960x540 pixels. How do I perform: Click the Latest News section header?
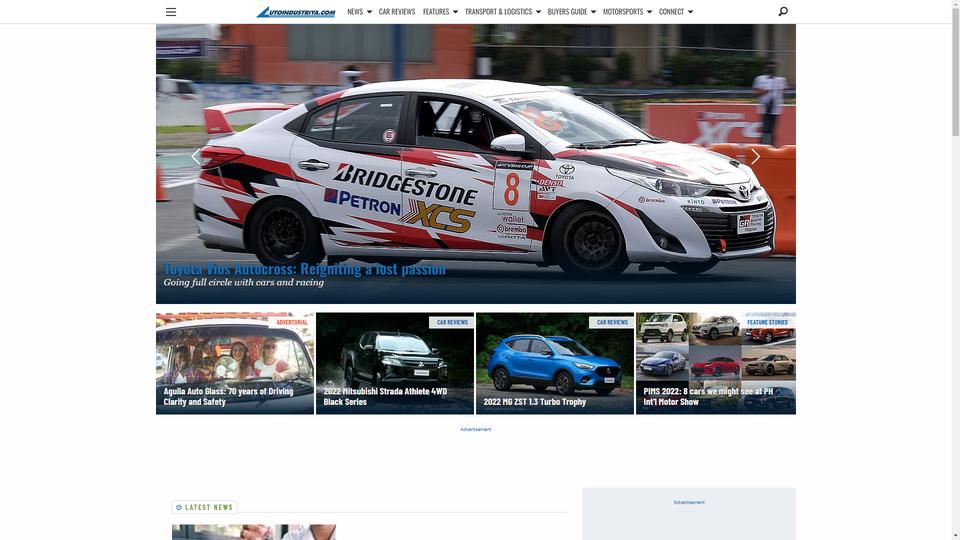[204, 508]
